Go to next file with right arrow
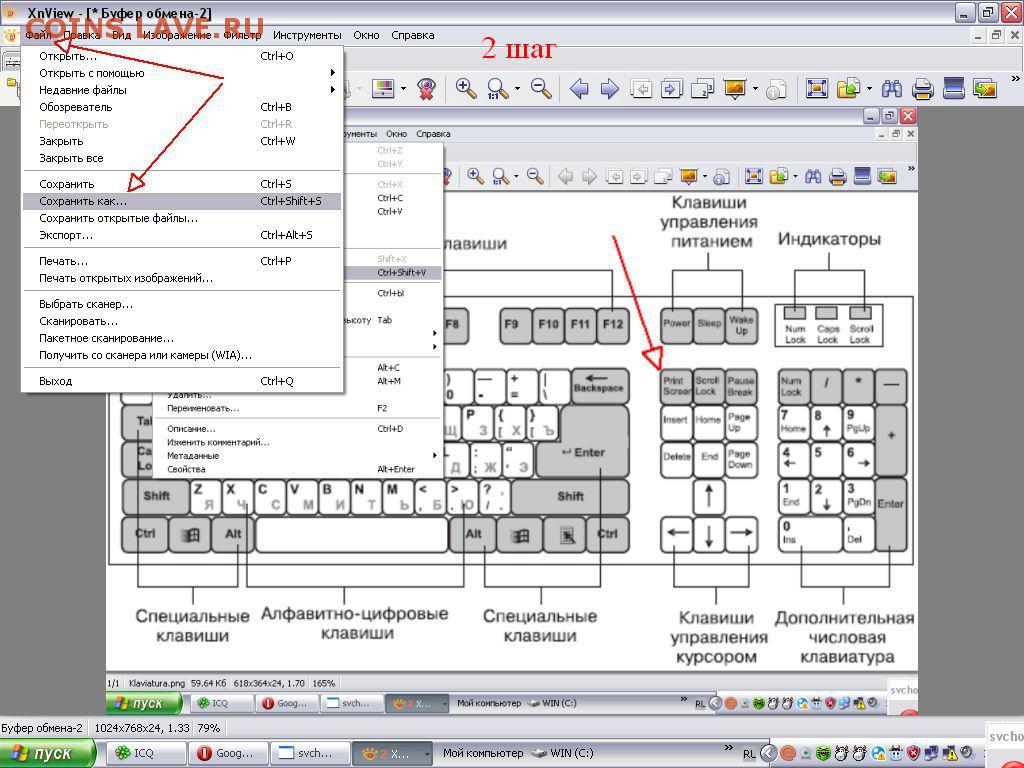 (x=609, y=88)
